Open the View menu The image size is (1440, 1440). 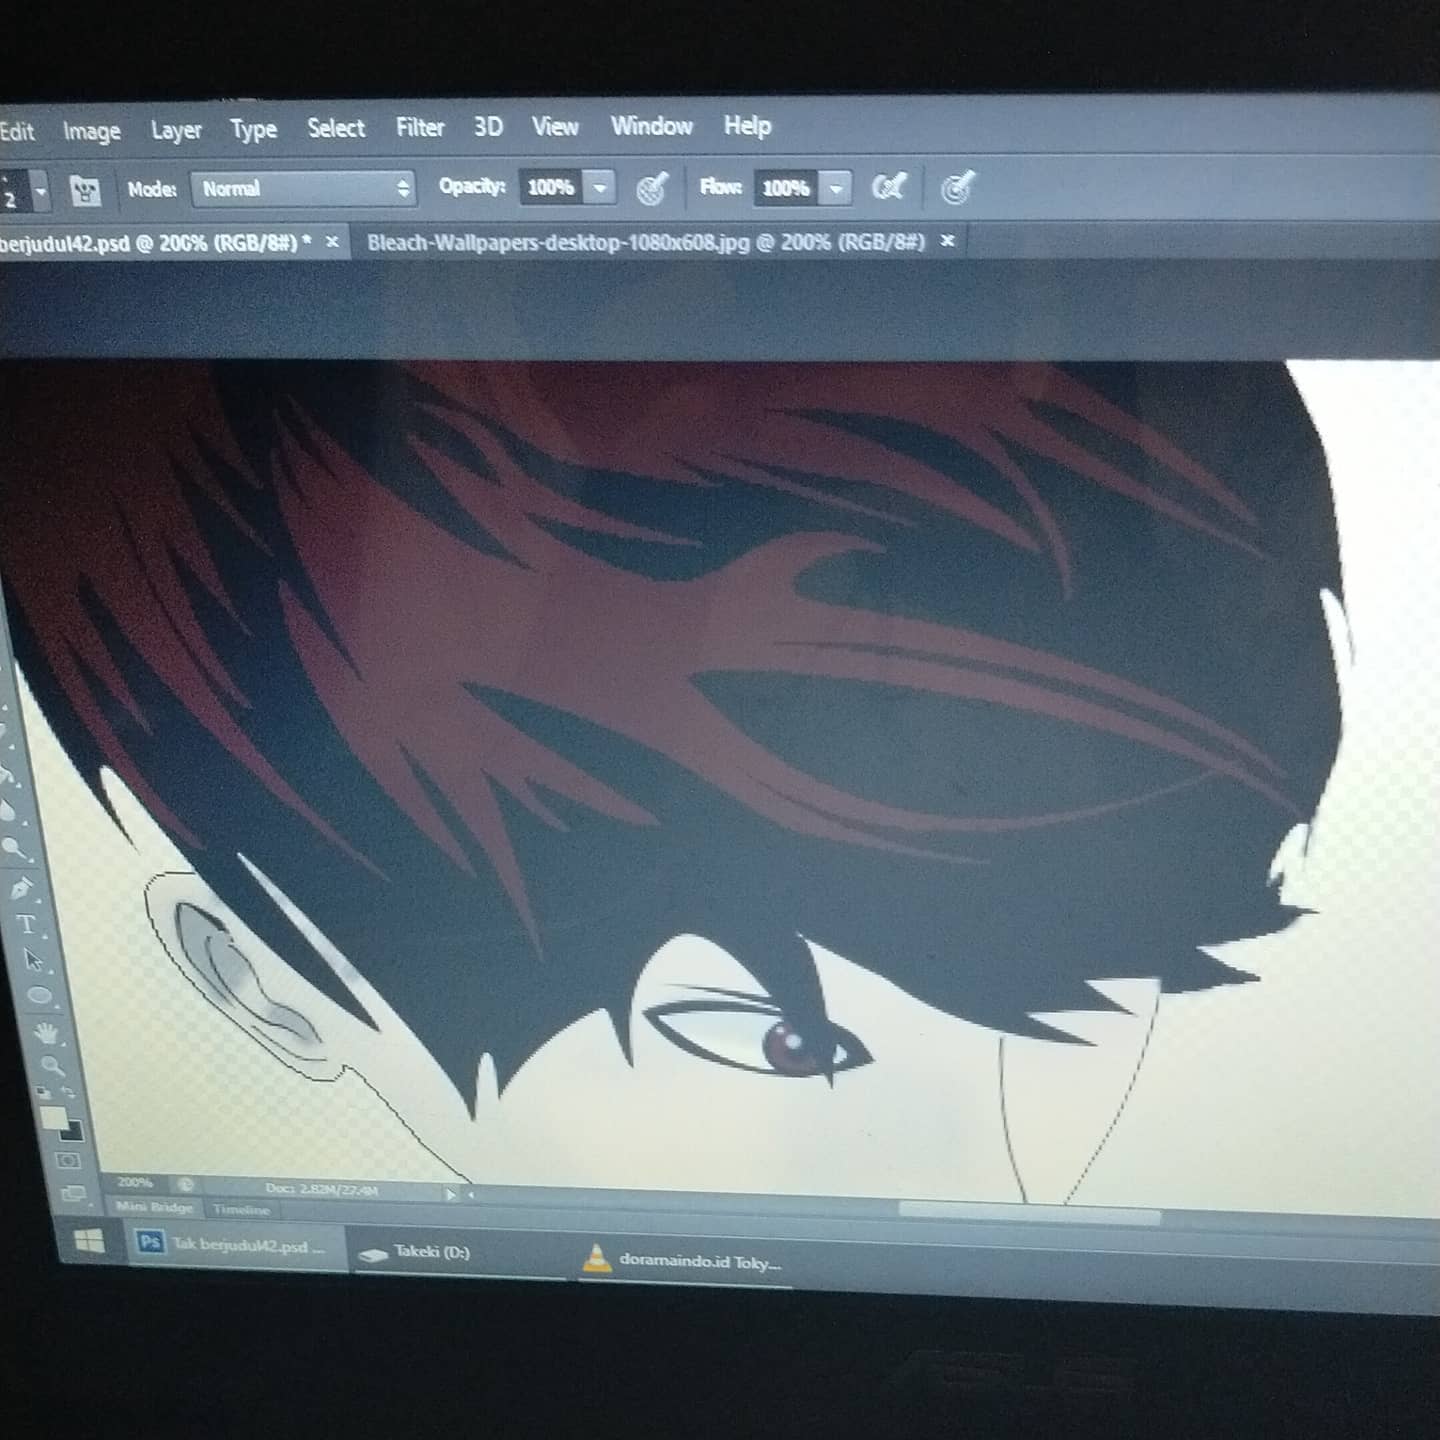pos(555,126)
